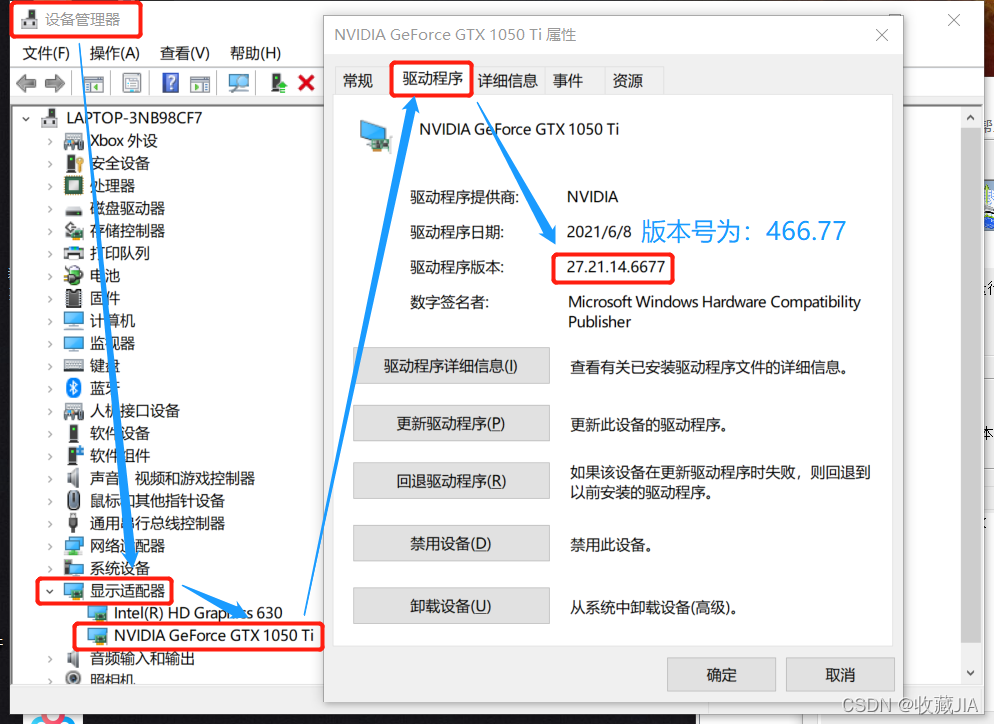Click the 网络适配器 network icon
This screenshot has width=994, height=724.
pos(74,545)
